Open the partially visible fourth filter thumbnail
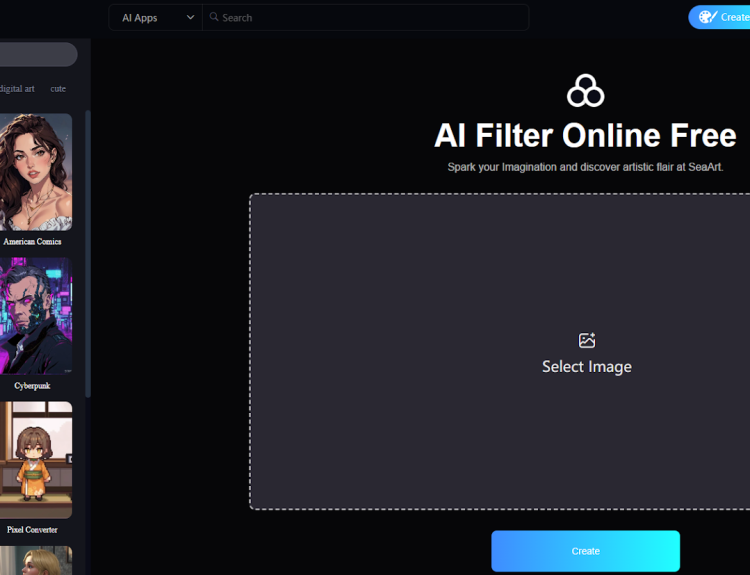Screen dimensions: 750x575 point(34,560)
